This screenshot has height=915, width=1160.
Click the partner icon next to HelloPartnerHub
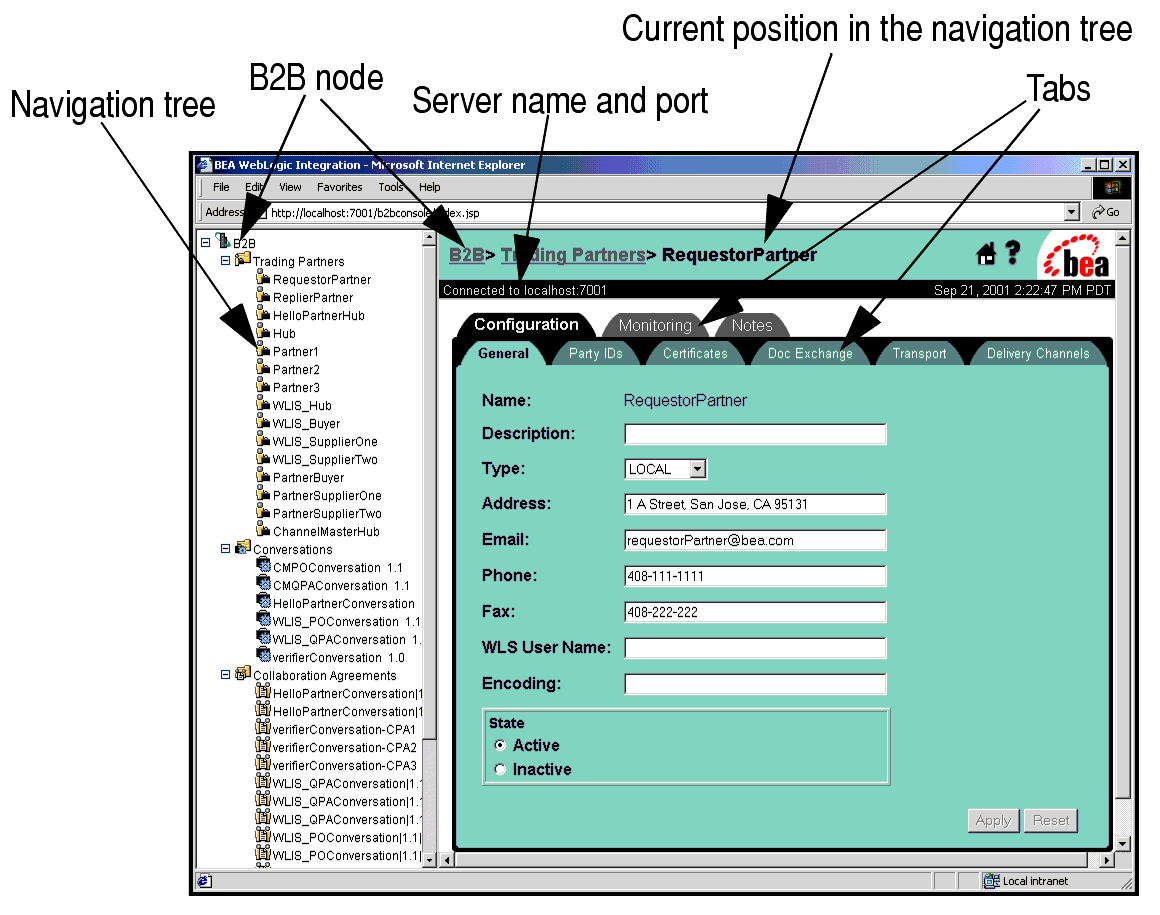(263, 314)
